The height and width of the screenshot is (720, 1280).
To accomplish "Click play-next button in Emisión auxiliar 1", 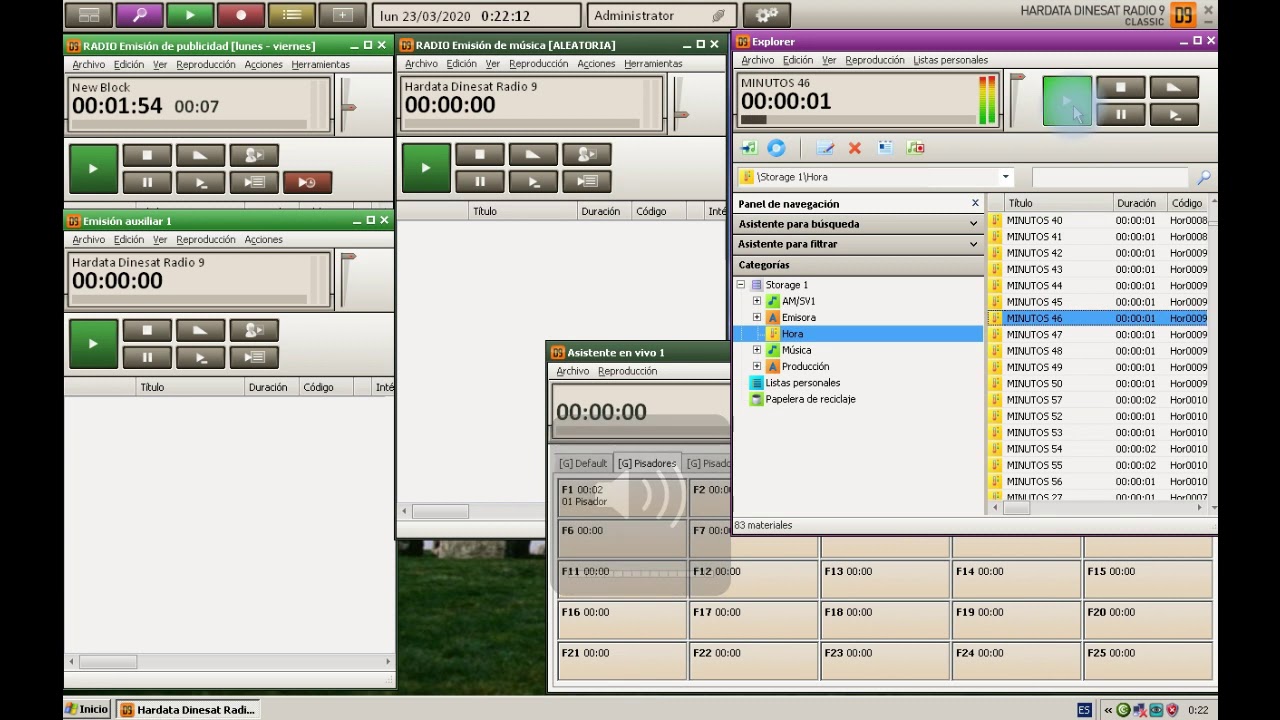I will [x=200, y=357].
